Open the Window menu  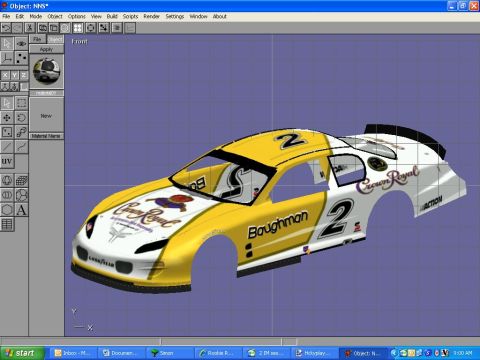click(x=198, y=16)
